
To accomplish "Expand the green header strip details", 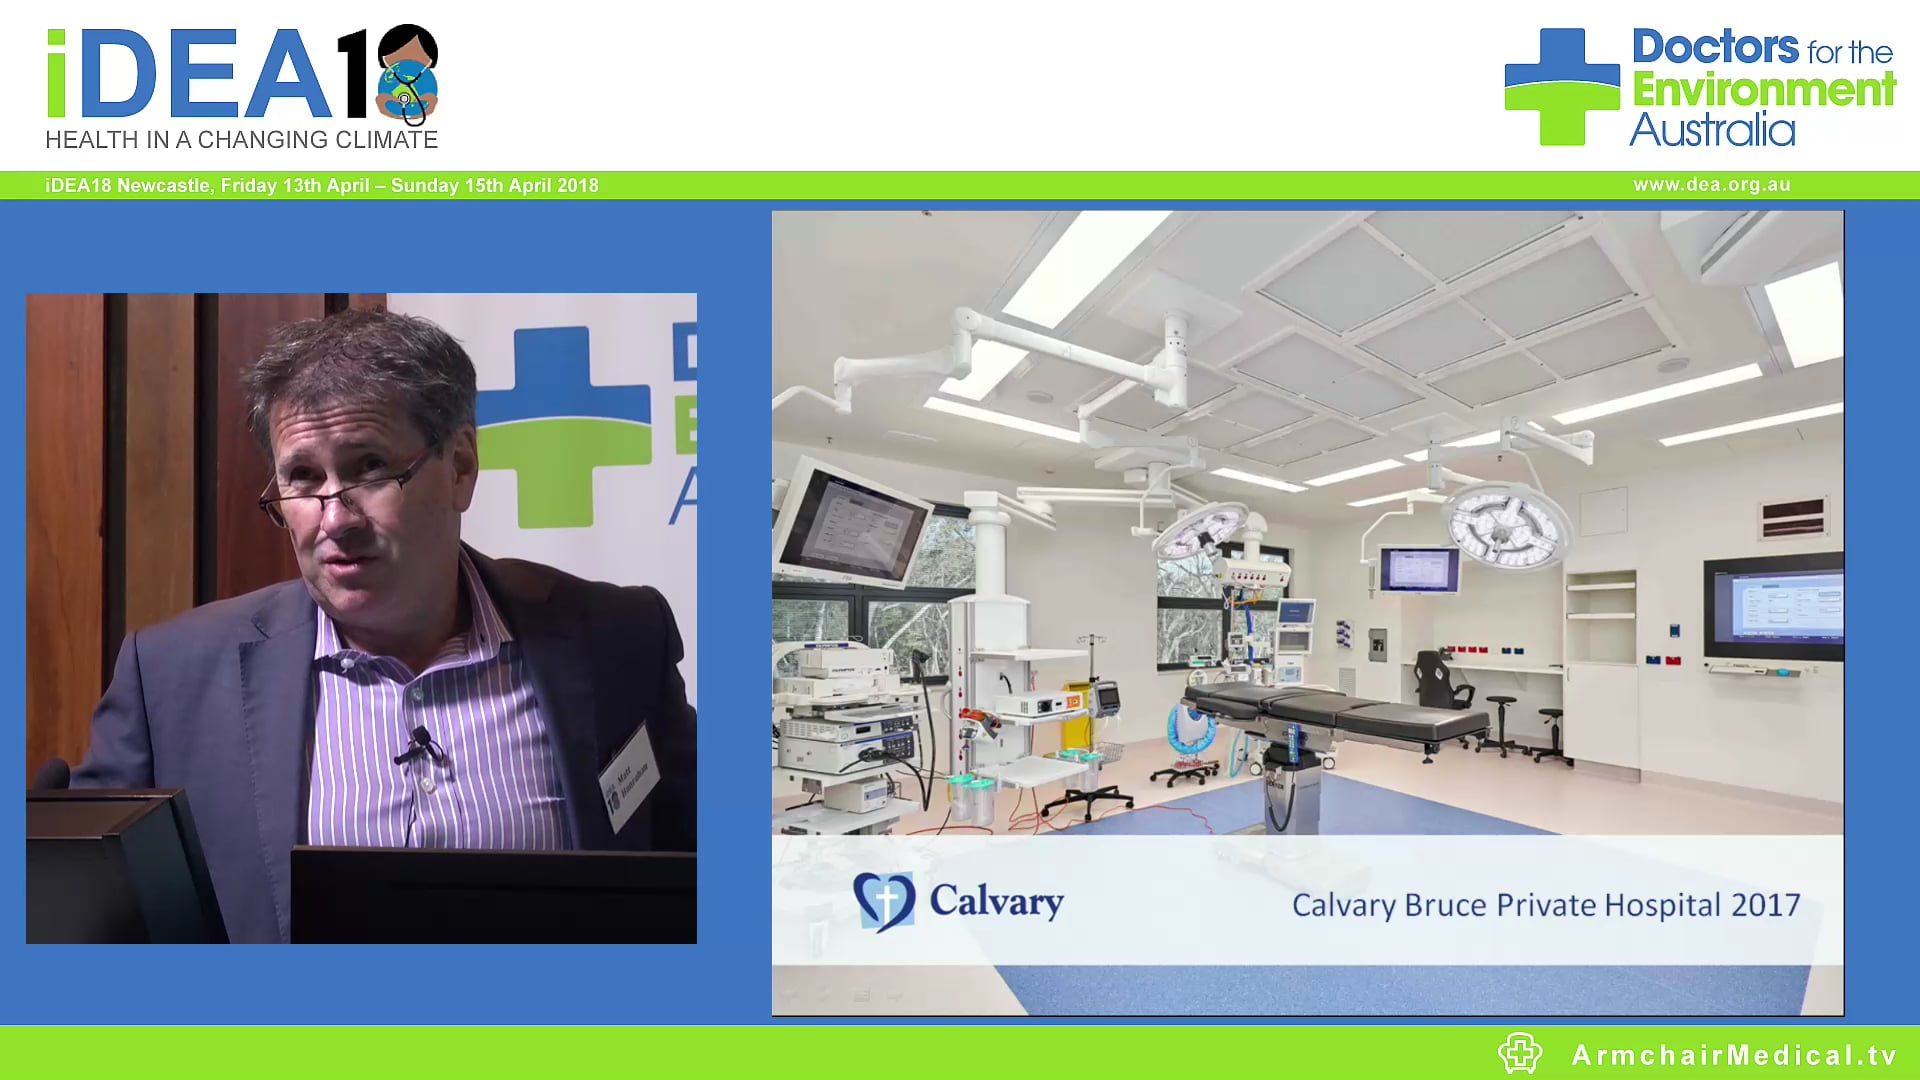I will (960, 185).
